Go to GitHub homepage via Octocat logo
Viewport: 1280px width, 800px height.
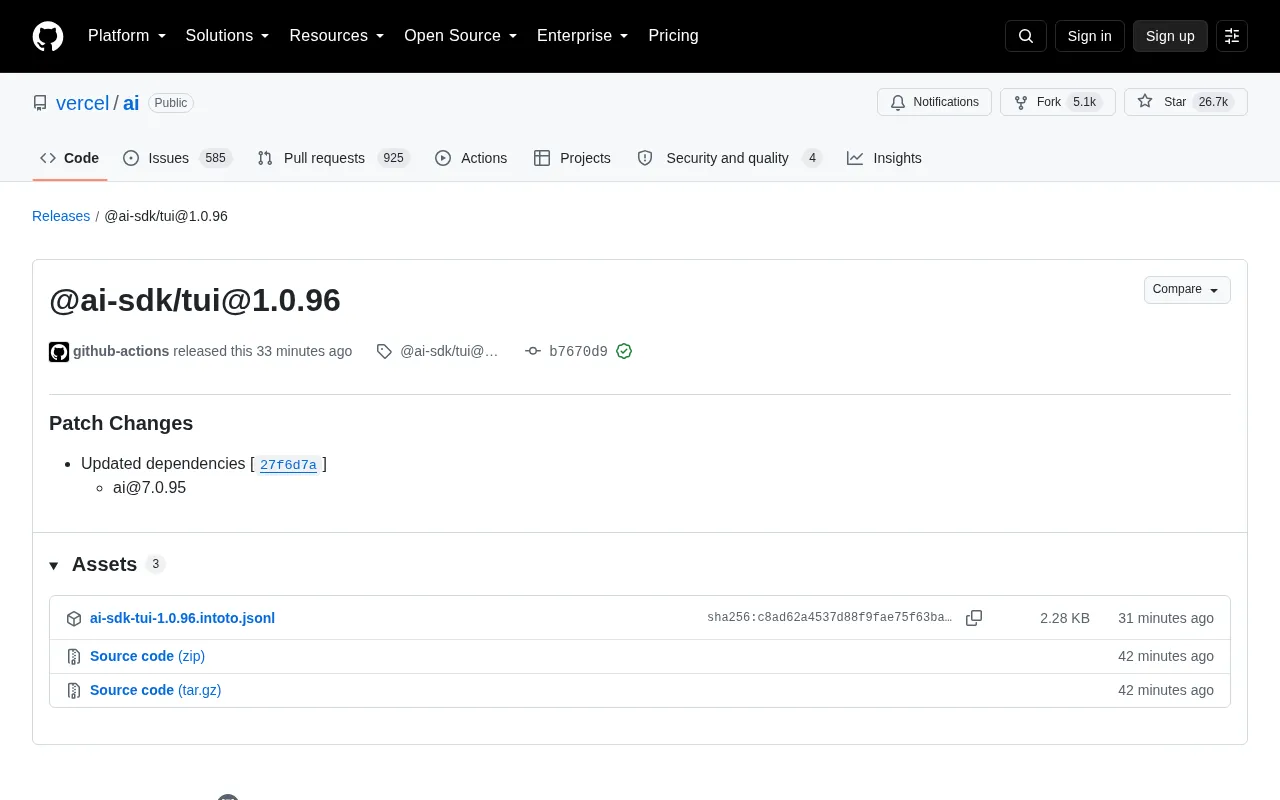[48, 36]
